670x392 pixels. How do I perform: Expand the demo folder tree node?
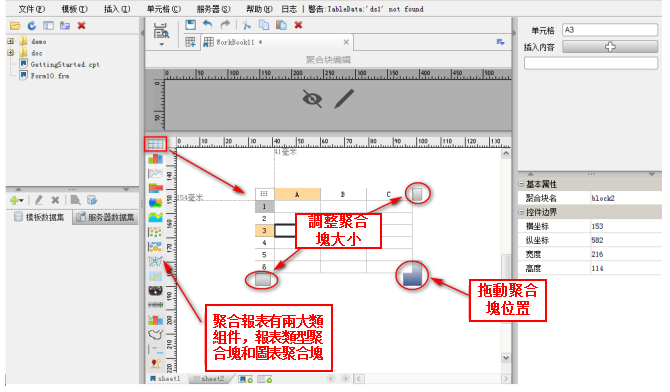pos(11,41)
